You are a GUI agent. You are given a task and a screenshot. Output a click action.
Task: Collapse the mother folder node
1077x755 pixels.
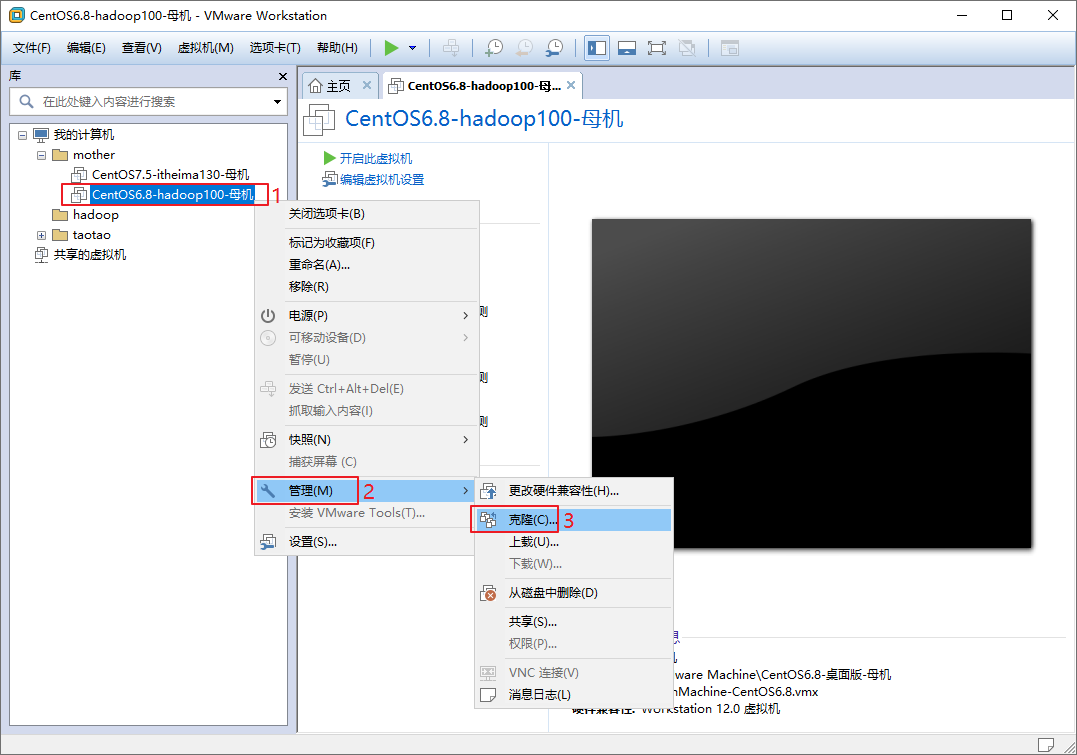(x=41, y=155)
